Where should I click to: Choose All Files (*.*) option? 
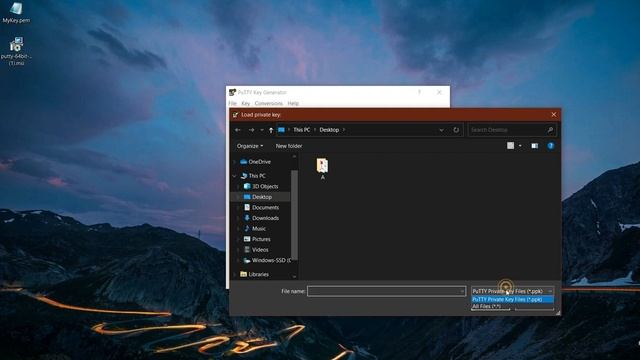[513, 306]
